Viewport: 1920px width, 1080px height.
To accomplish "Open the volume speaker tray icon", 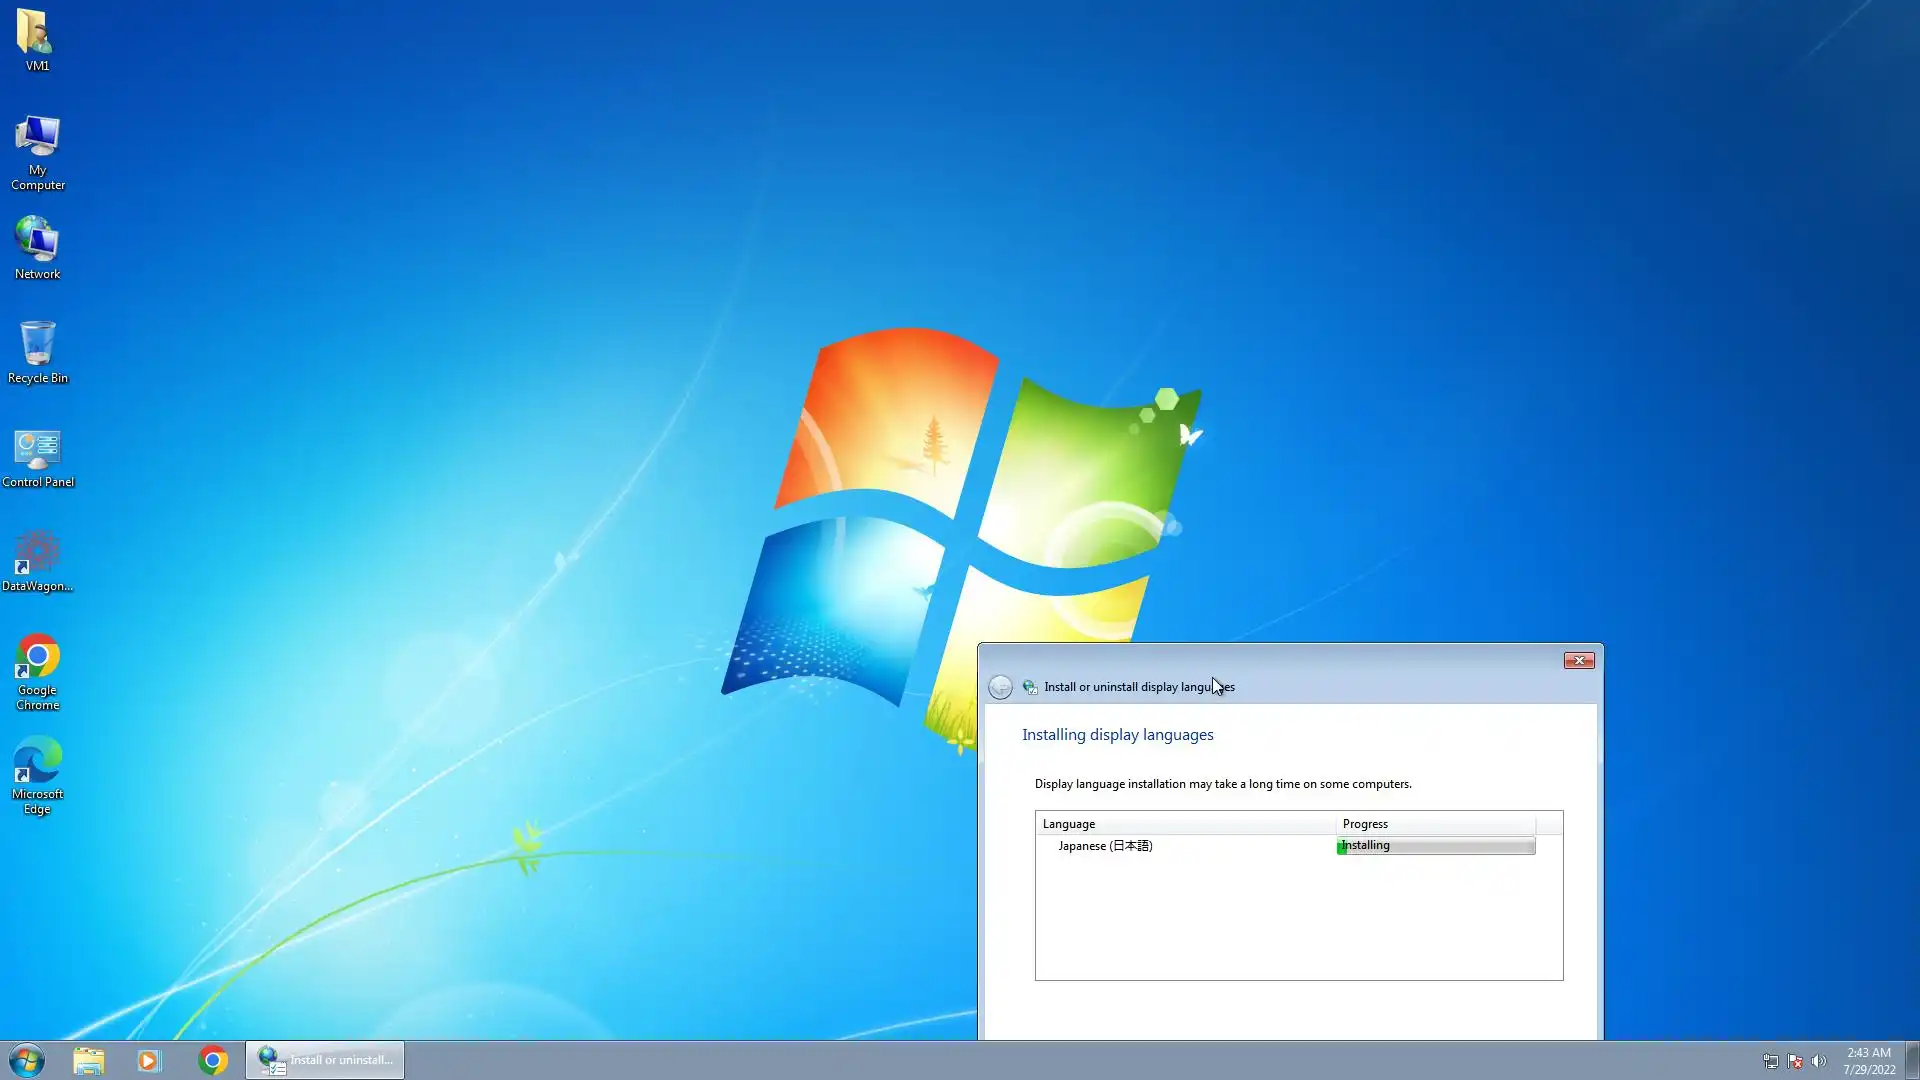I will pos(1818,1061).
